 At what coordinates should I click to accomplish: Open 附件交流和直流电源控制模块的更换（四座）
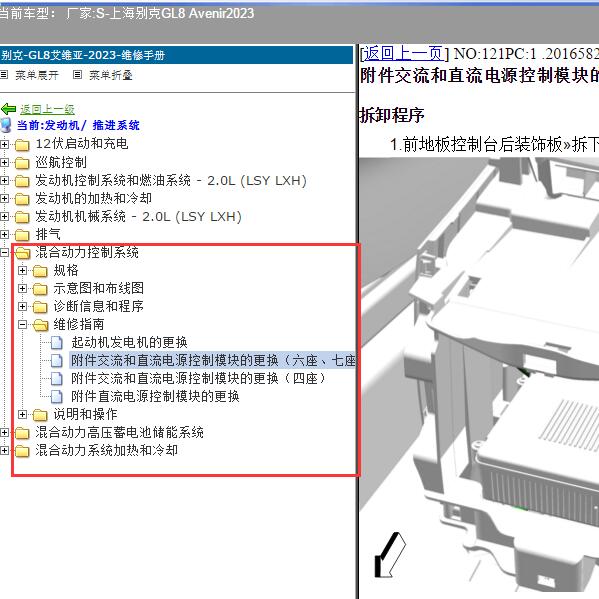pos(198,378)
